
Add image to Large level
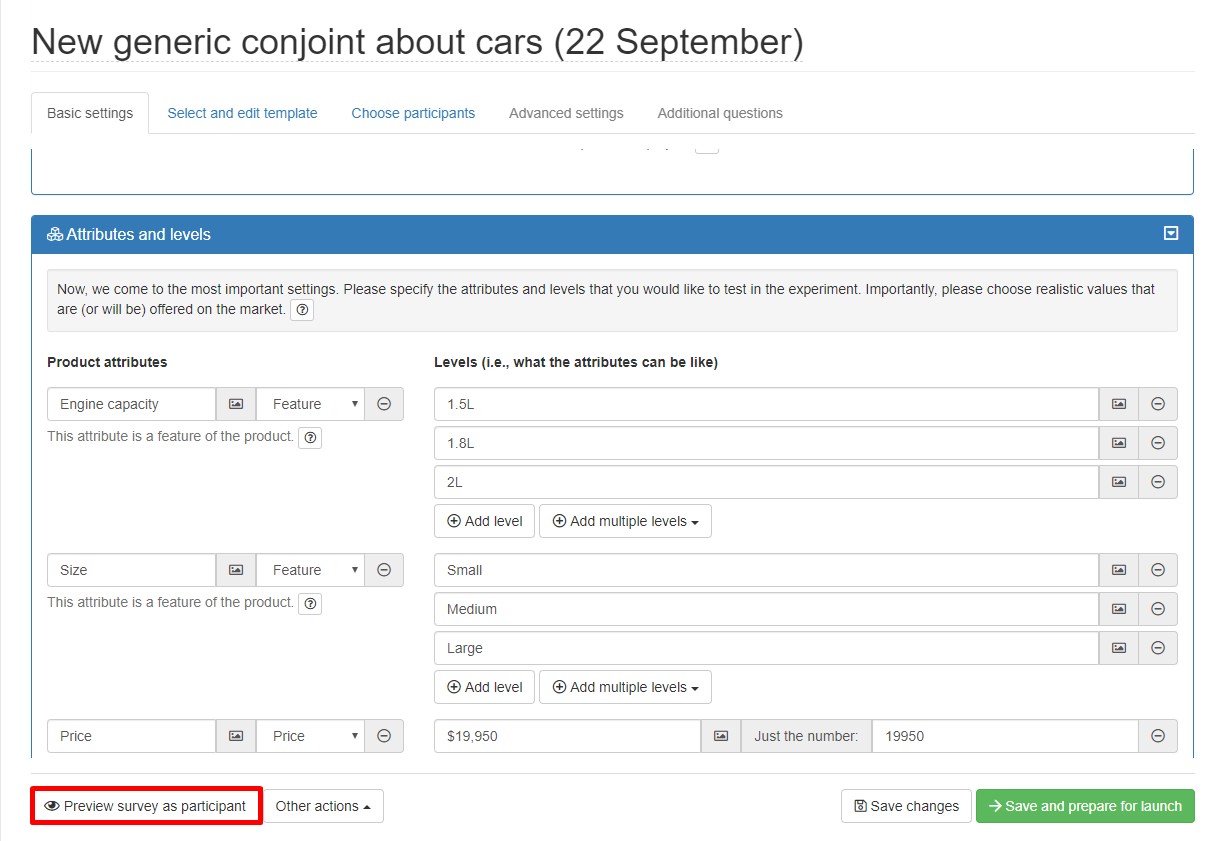[1119, 648]
